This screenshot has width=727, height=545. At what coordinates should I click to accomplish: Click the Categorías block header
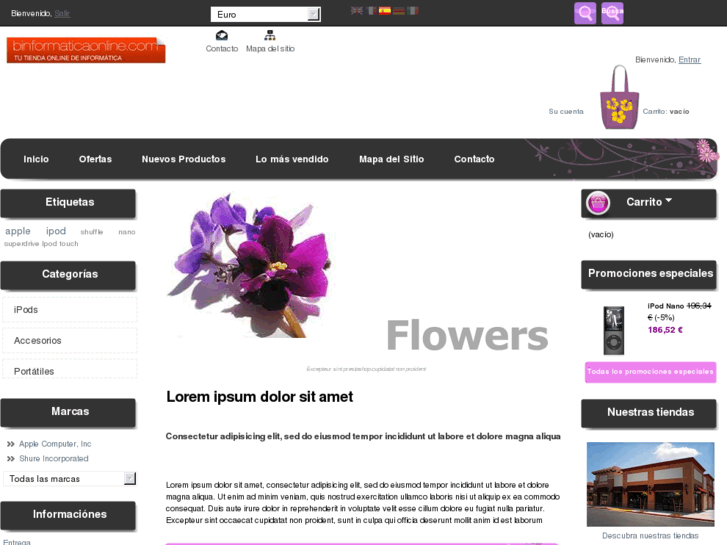tap(68, 275)
